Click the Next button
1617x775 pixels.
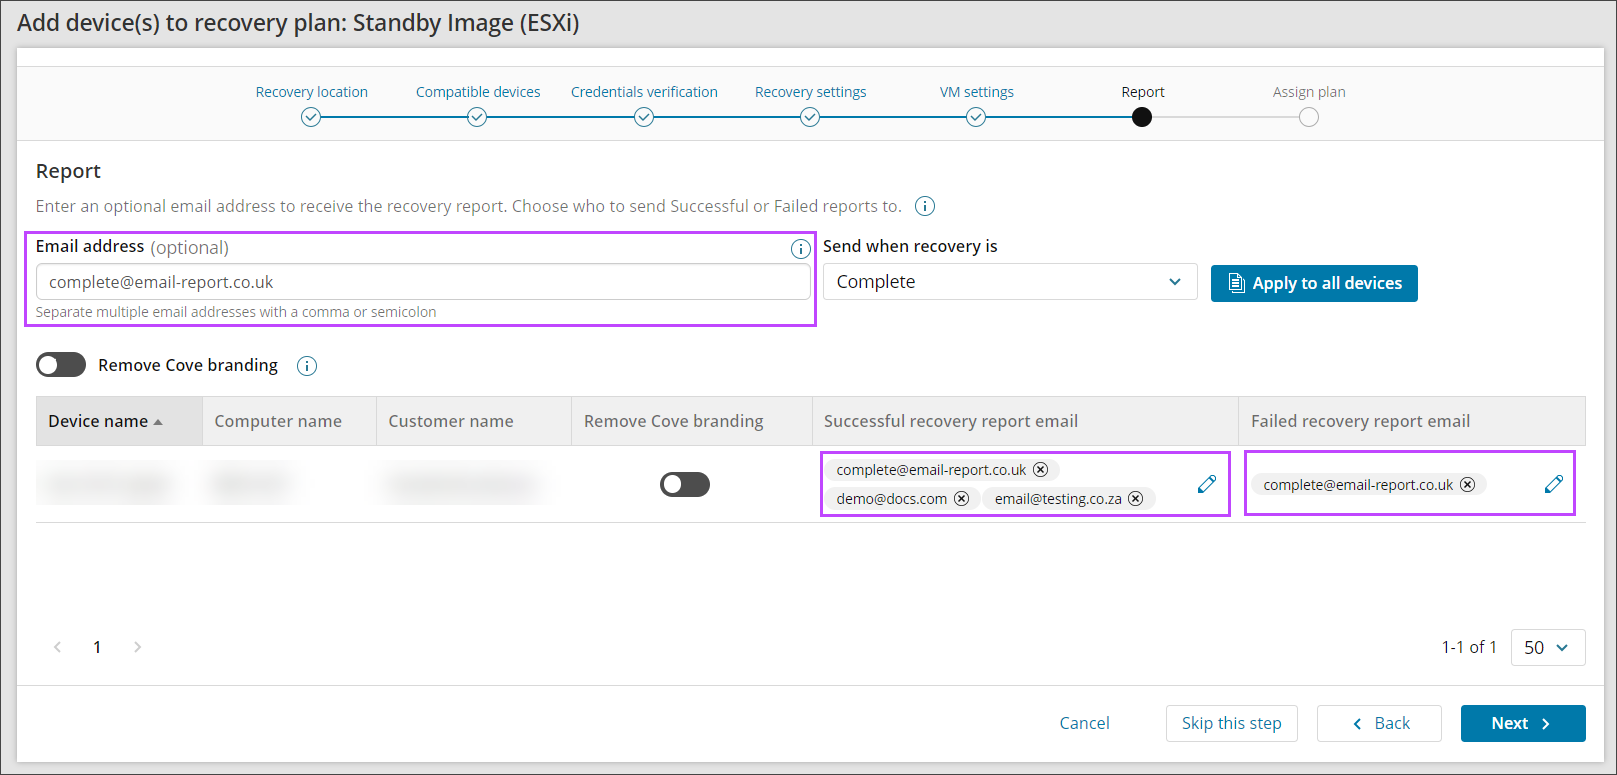[x=1522, y=723]
